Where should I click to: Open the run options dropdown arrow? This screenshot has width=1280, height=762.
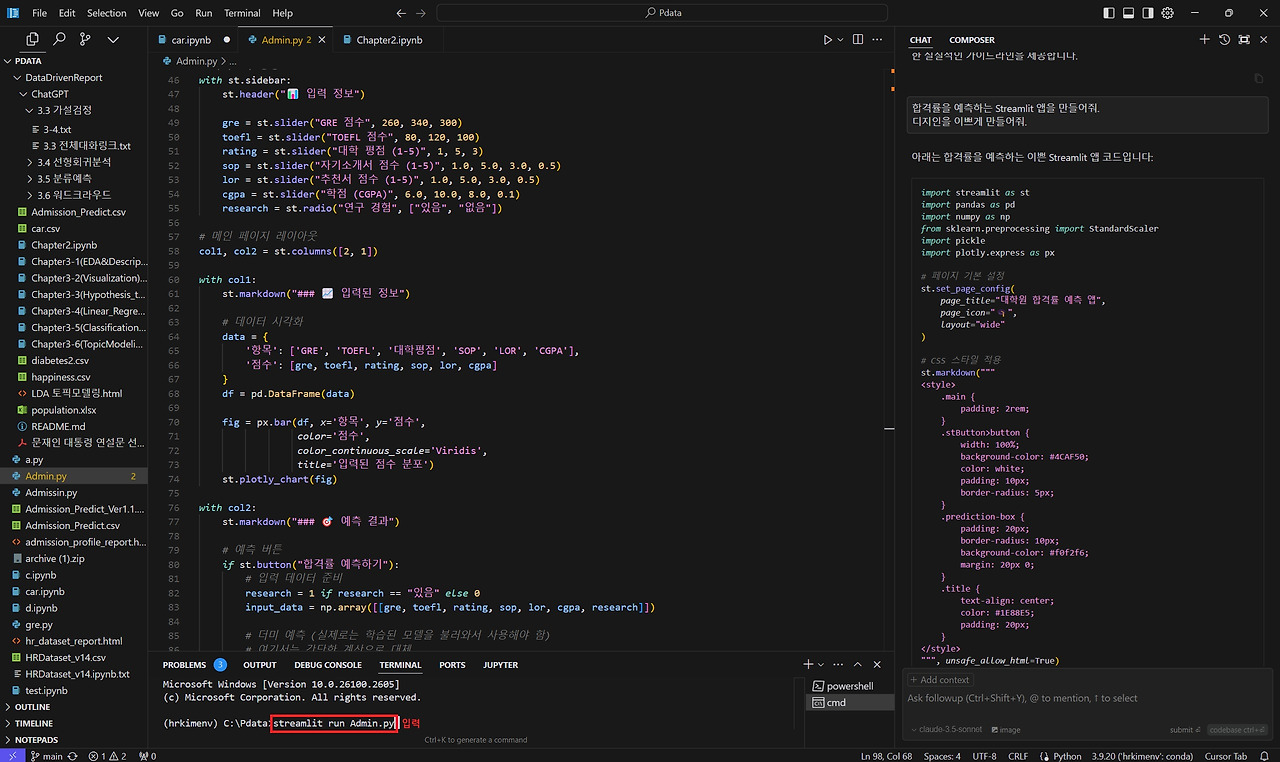pos(841,40)
